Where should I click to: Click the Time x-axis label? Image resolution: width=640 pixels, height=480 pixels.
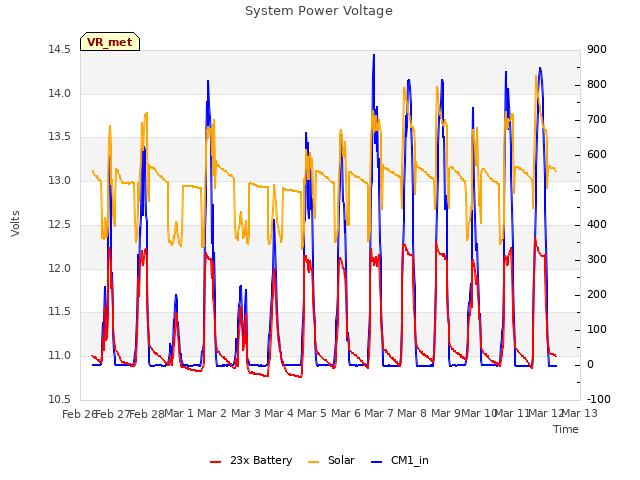click(566, 429)
